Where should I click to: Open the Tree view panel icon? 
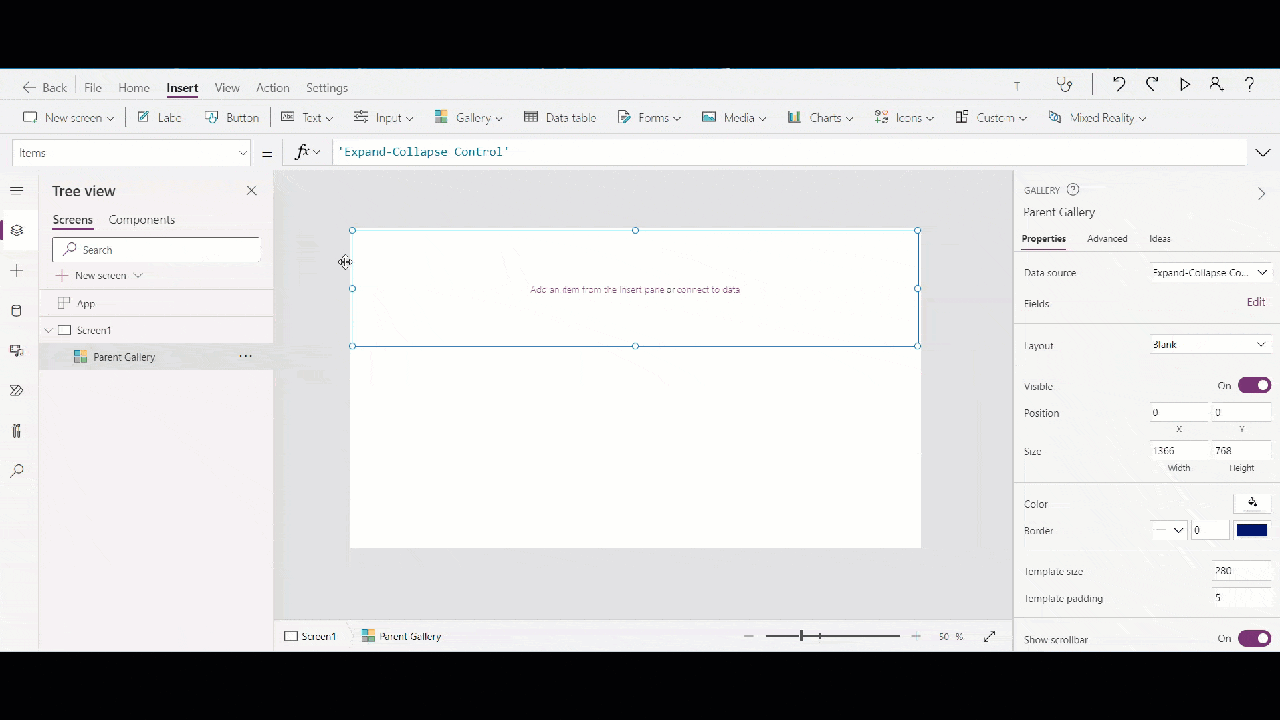(x=16, y=230)
